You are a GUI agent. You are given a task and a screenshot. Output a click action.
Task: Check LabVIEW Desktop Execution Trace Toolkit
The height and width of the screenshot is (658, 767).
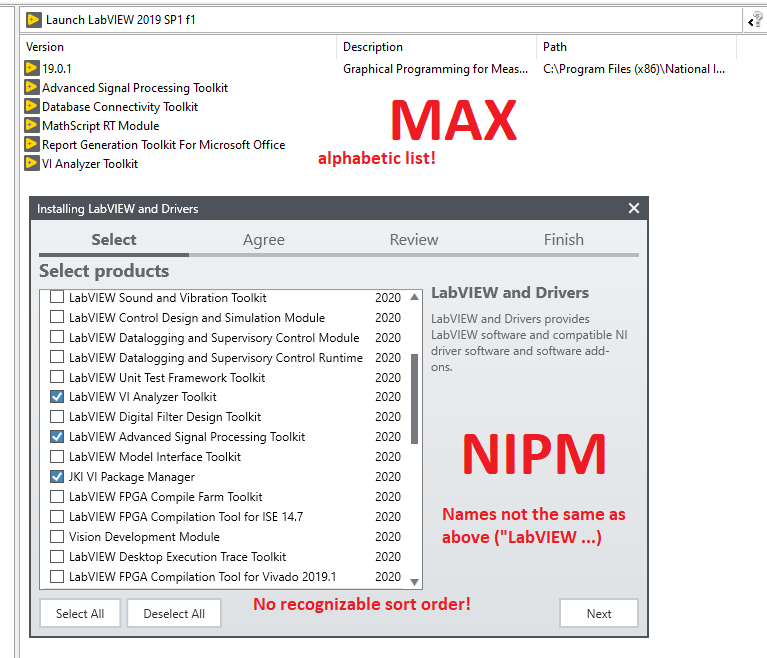pyautogui.click(x=57, y=557)
